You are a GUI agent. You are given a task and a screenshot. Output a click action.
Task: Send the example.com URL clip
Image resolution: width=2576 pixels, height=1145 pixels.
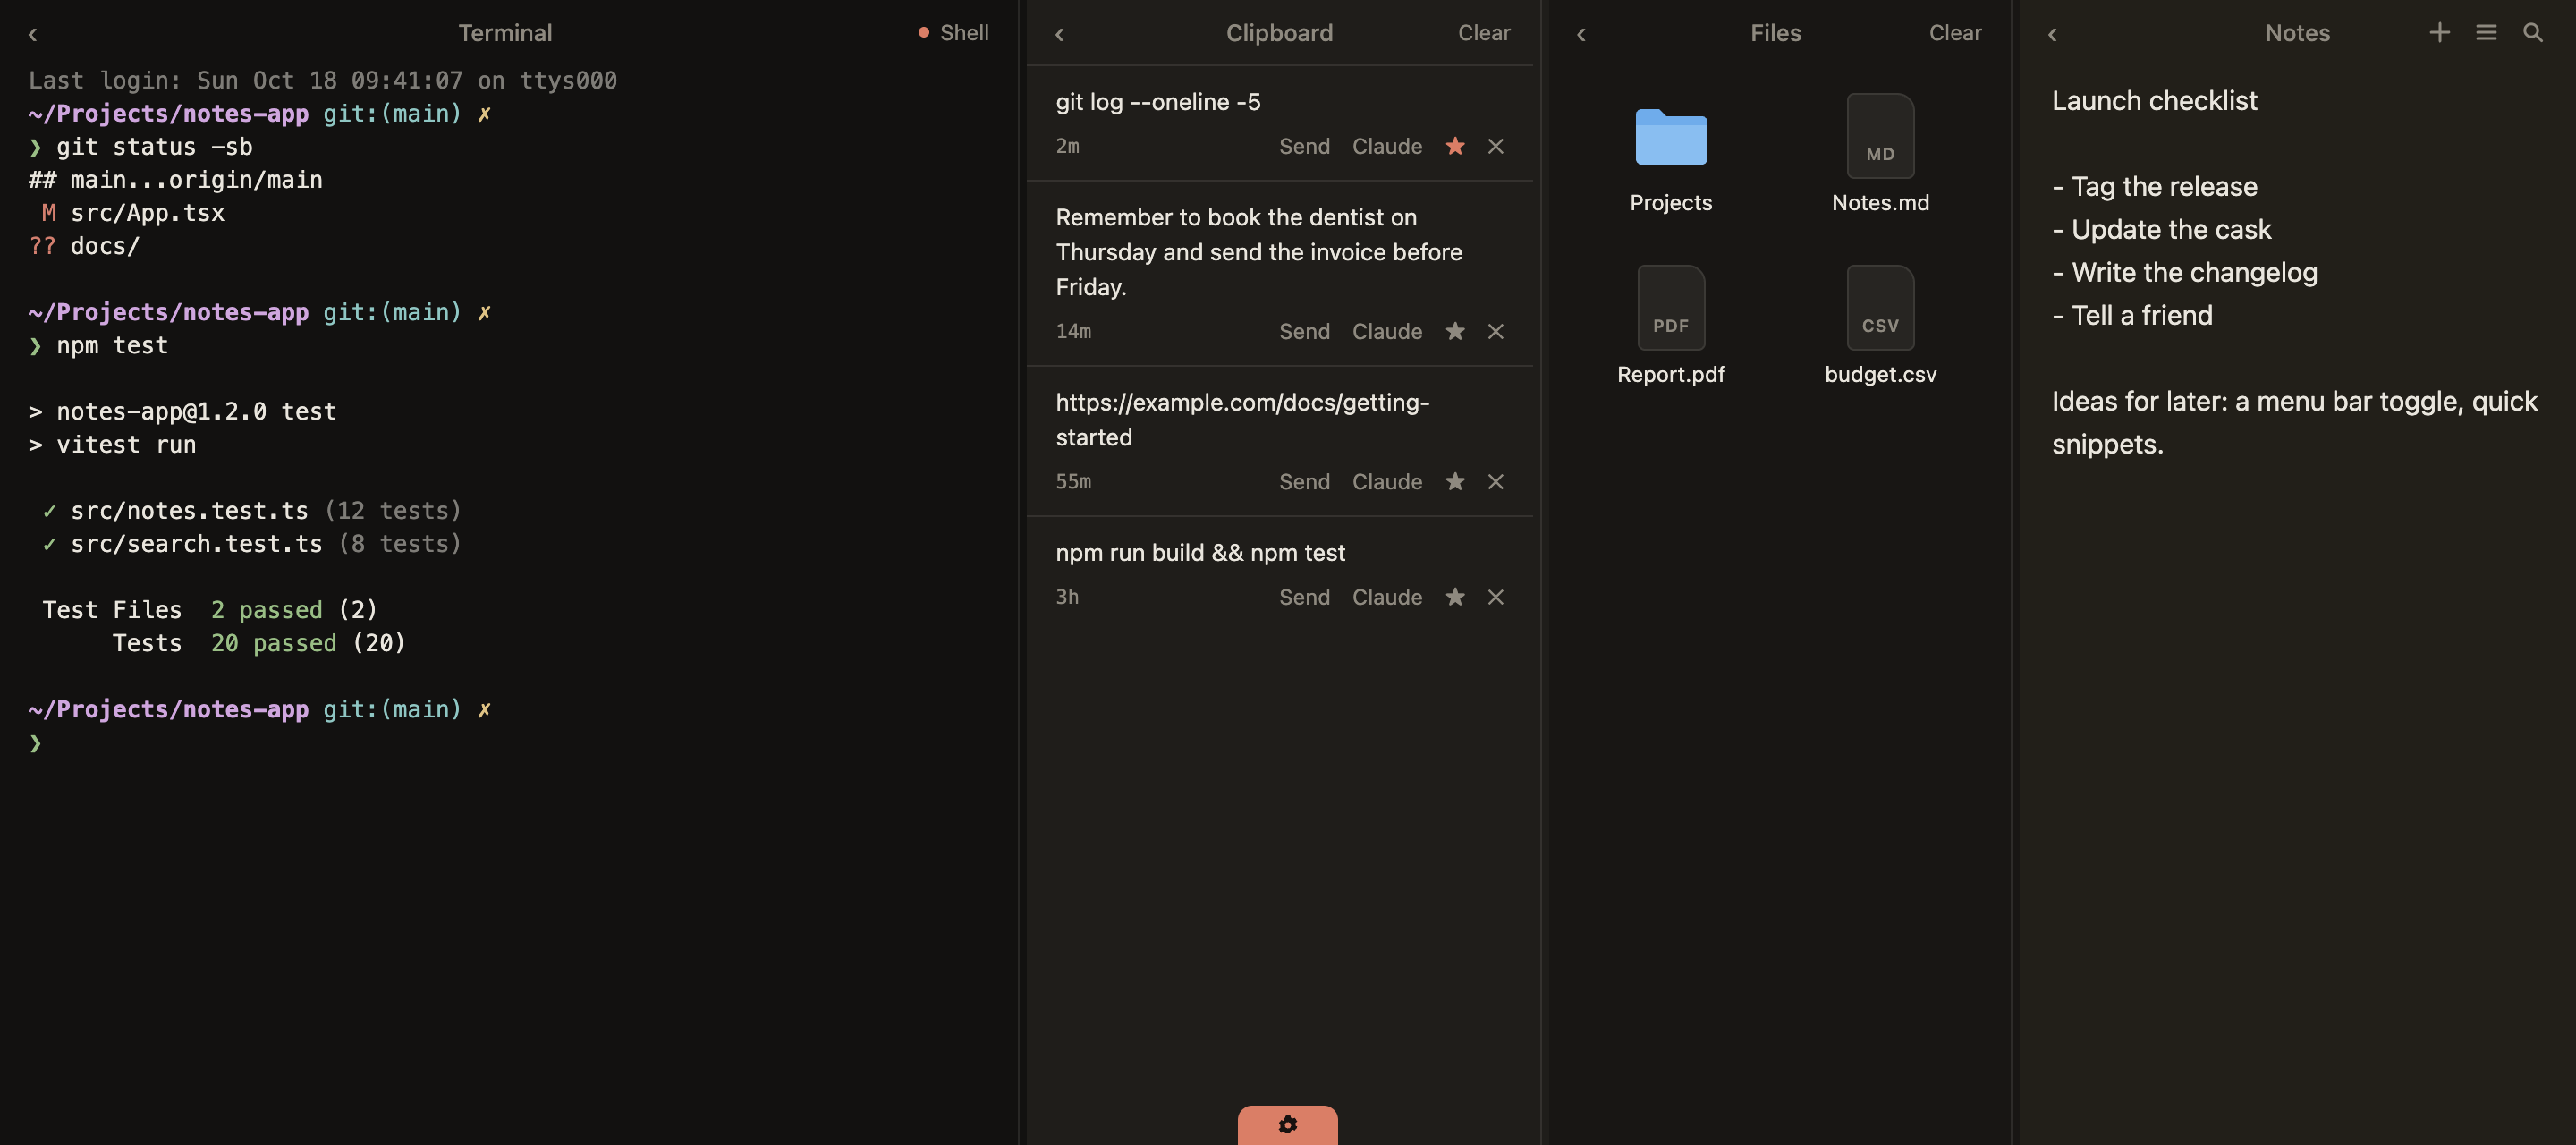tap(1304, 482)
